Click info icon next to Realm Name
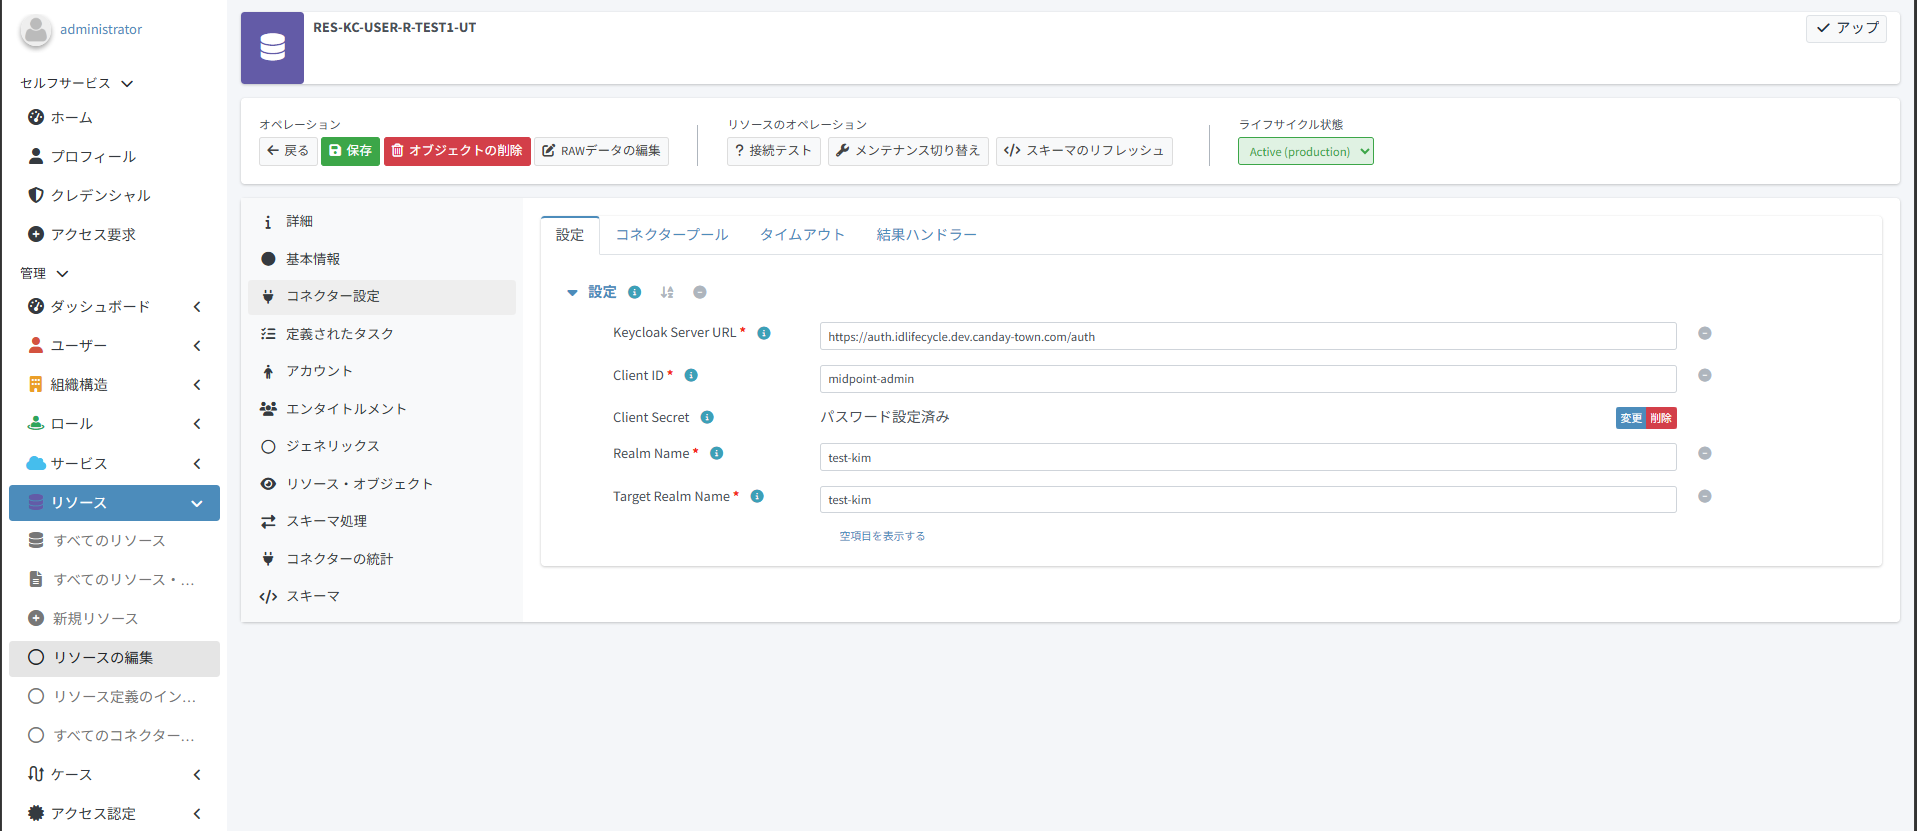The height and width of the screenshot is (831, 1917). [x=716, y=453]
